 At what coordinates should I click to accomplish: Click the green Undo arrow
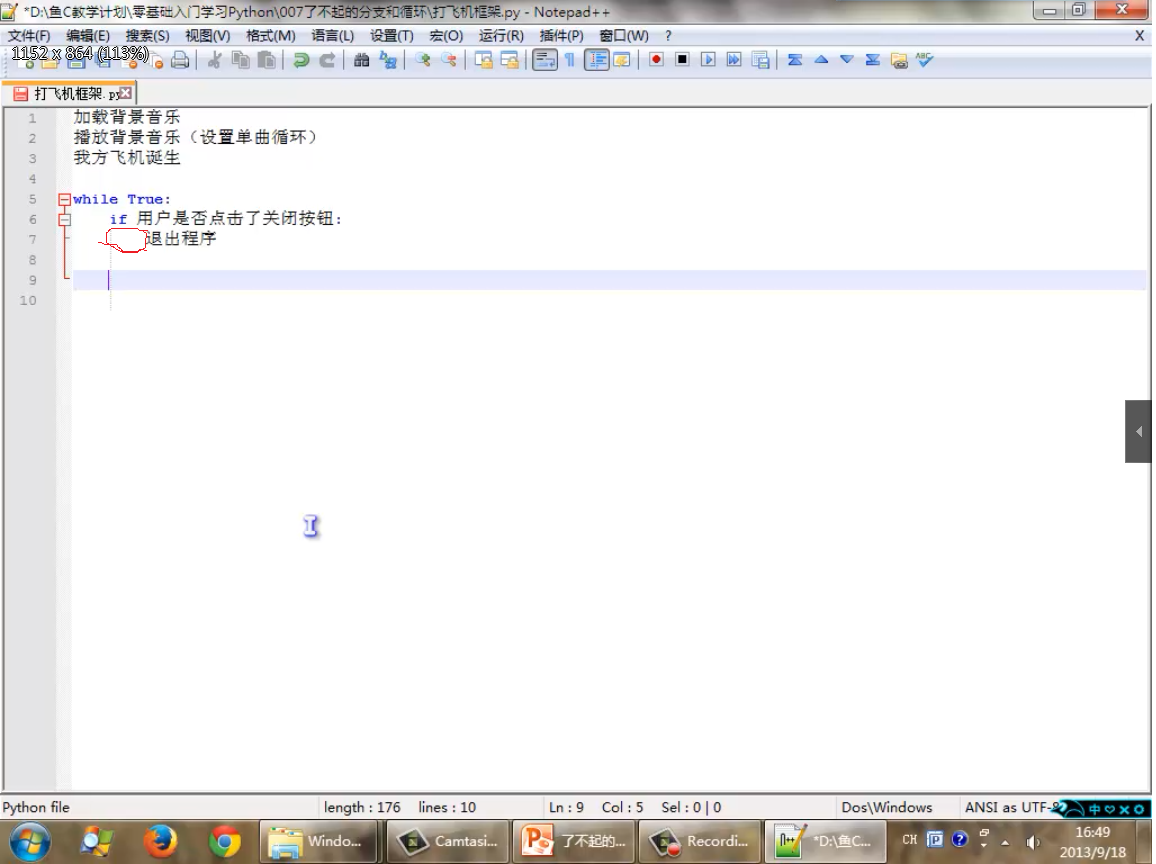pyautogui.click(x=300, y=60)
